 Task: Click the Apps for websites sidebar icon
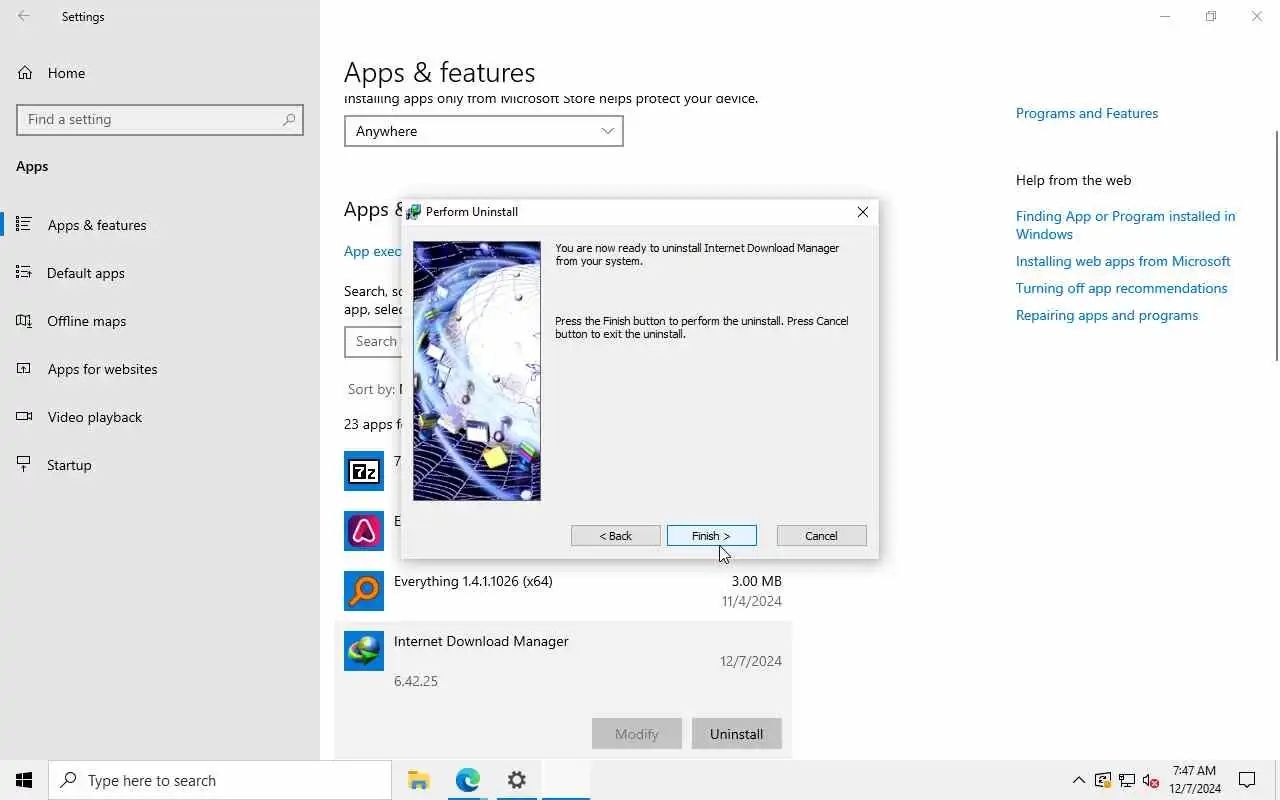24,369
